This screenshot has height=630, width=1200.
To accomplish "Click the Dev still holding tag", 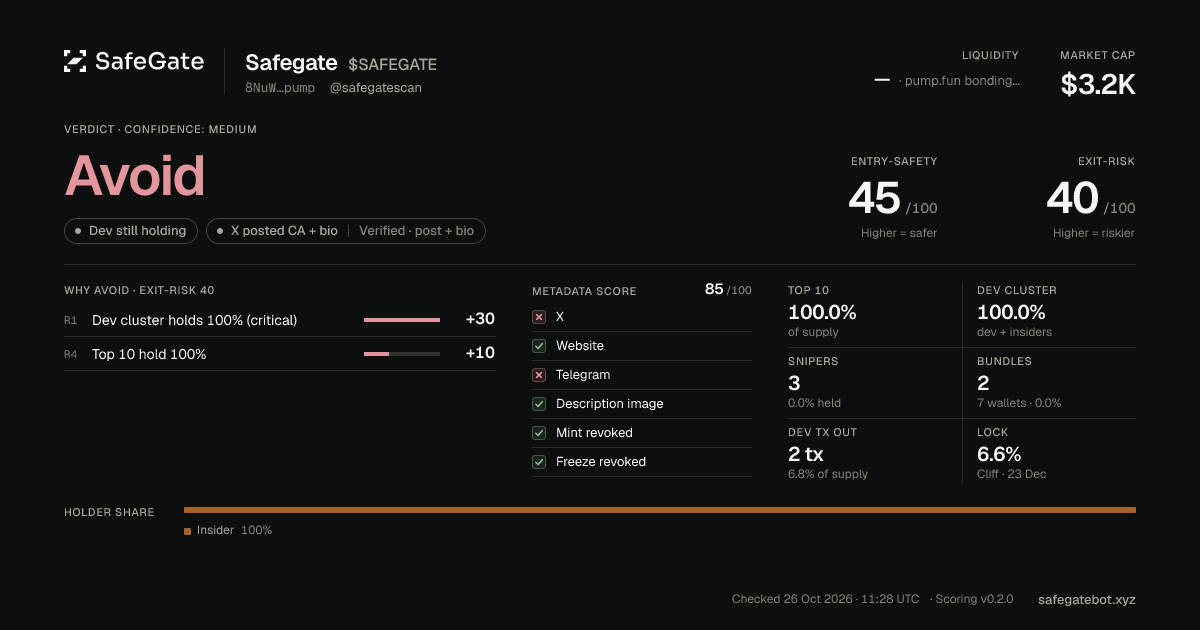I will pyautogui.click(x=131, y=231).
